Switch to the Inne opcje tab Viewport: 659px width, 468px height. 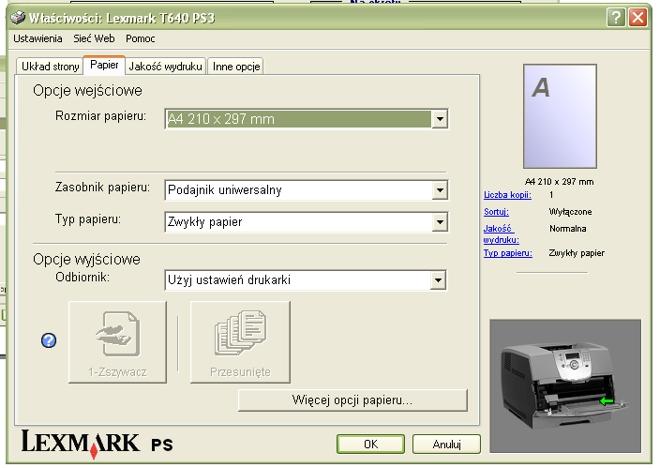(x=236, y=66)
